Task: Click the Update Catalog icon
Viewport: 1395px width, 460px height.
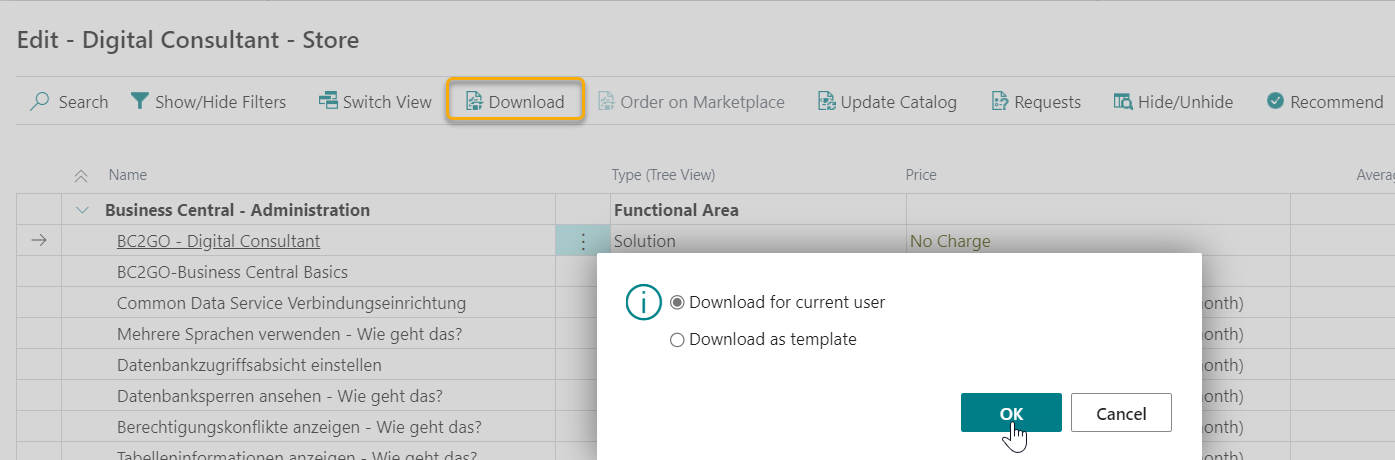Action: click(826, 102)
